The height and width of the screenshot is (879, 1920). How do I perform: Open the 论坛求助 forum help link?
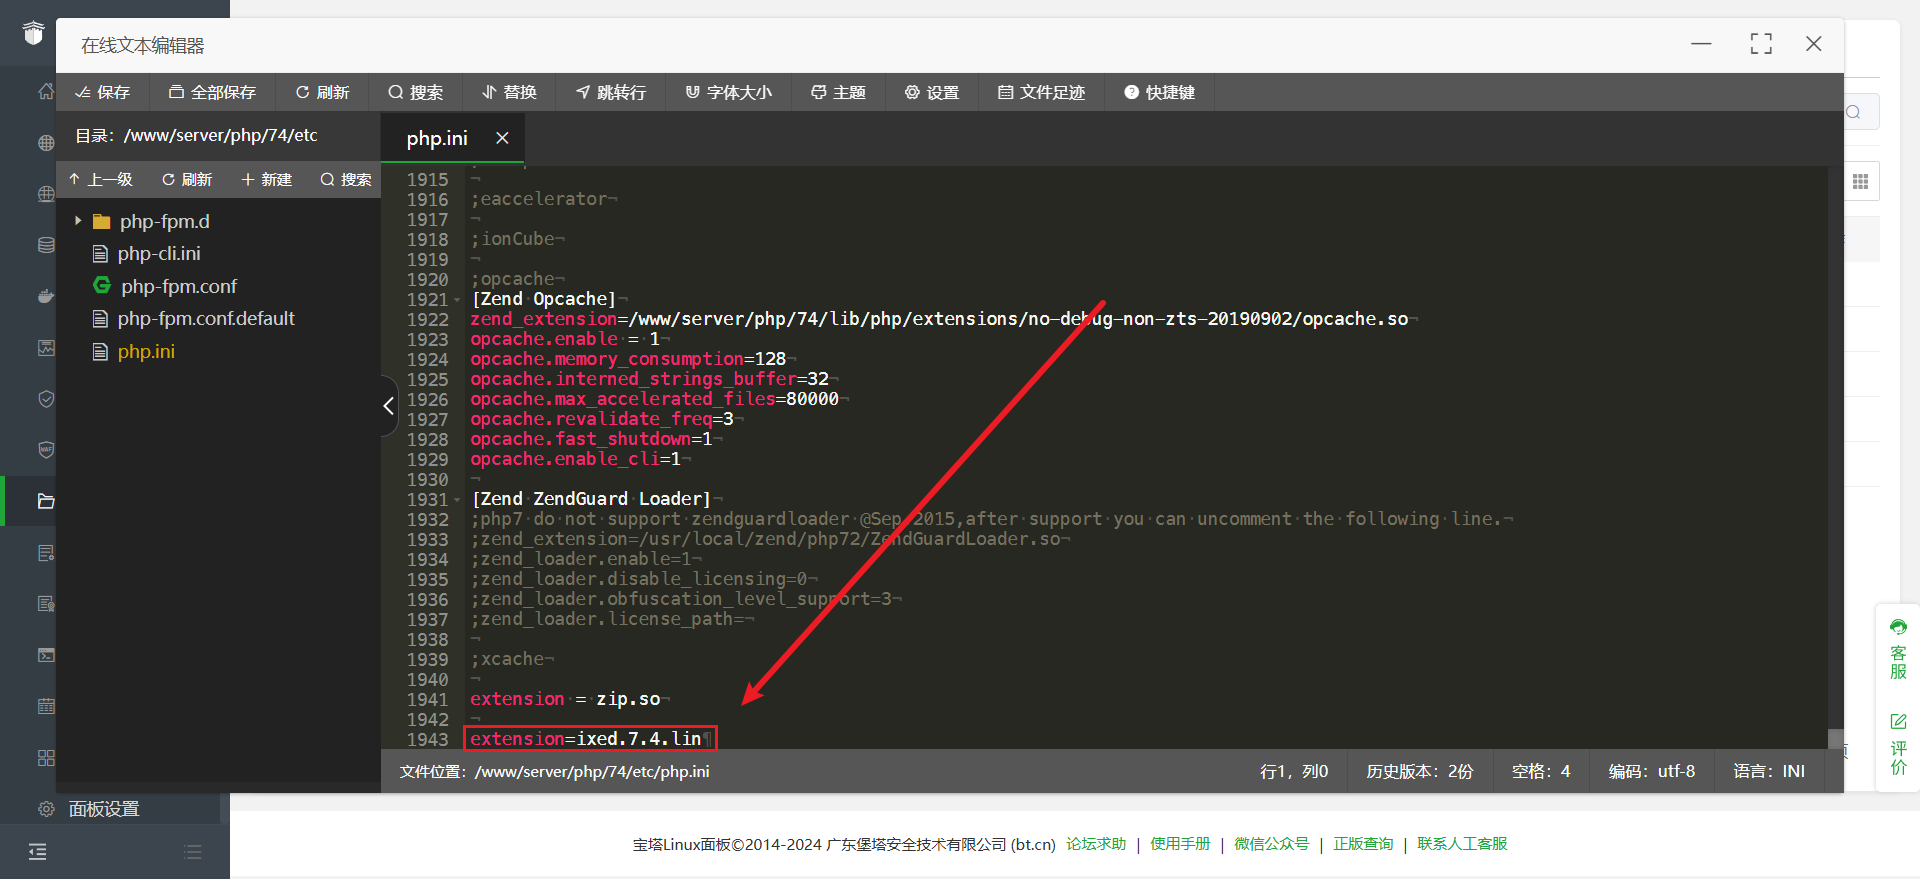pos(1096,844)
